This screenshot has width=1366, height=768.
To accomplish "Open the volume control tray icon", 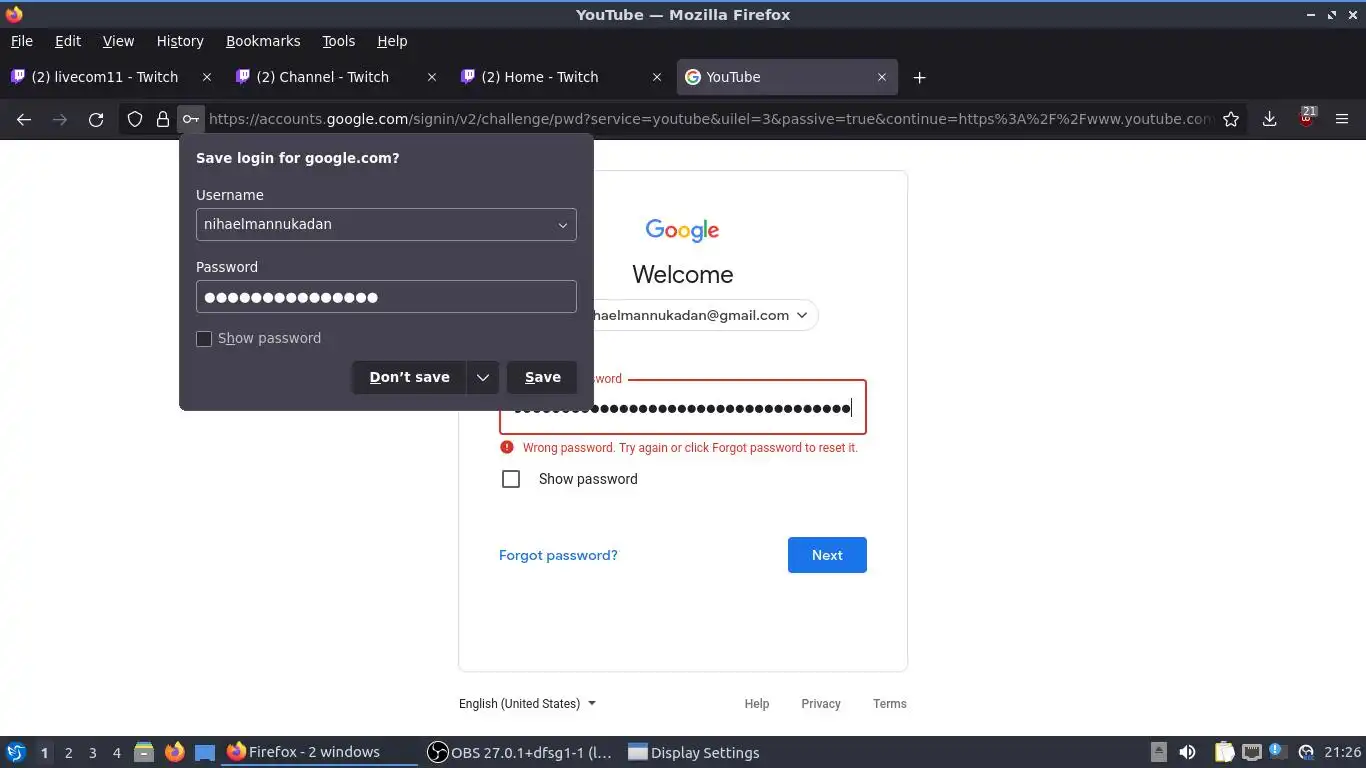I will [x=1187, y=752].
